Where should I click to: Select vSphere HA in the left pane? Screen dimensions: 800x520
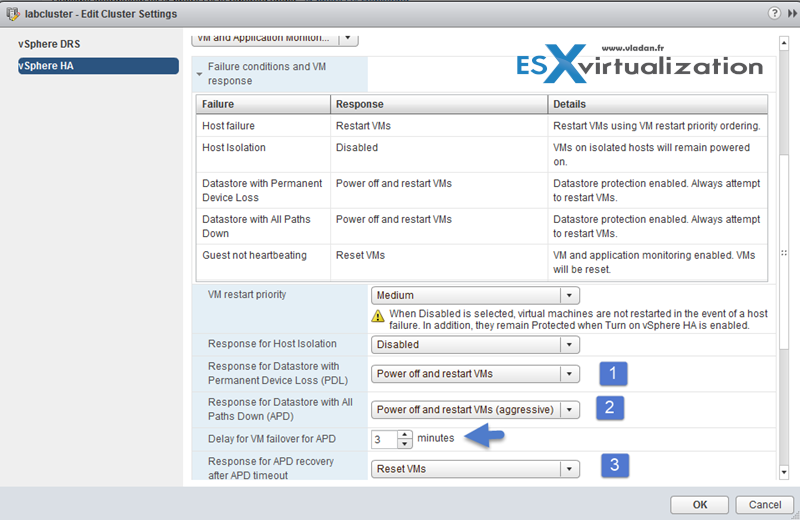(x=98, y=66)
